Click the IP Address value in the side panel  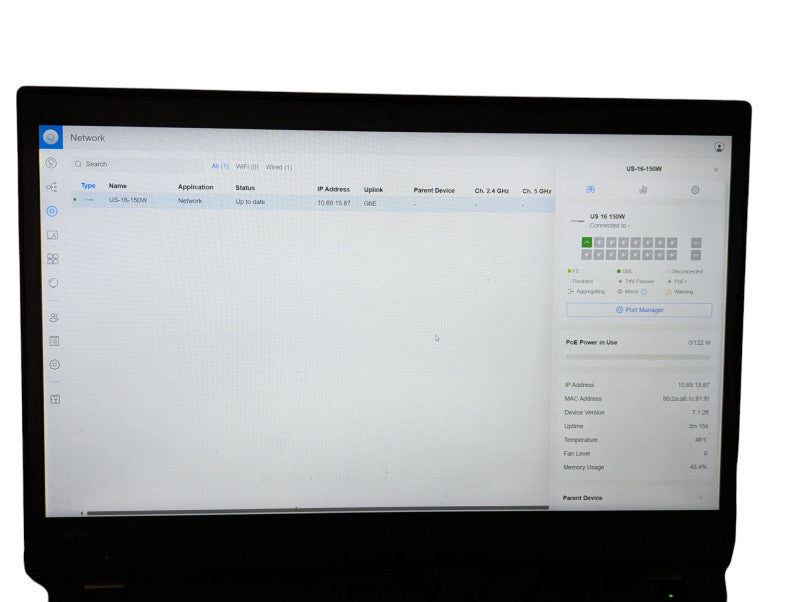point(693,385)
